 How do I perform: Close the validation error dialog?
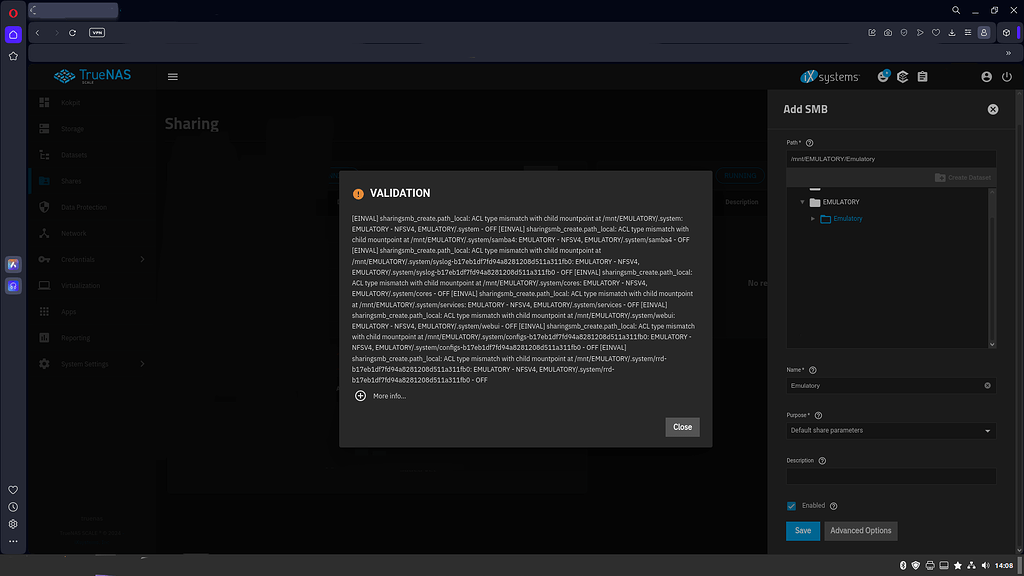[682, 427]
